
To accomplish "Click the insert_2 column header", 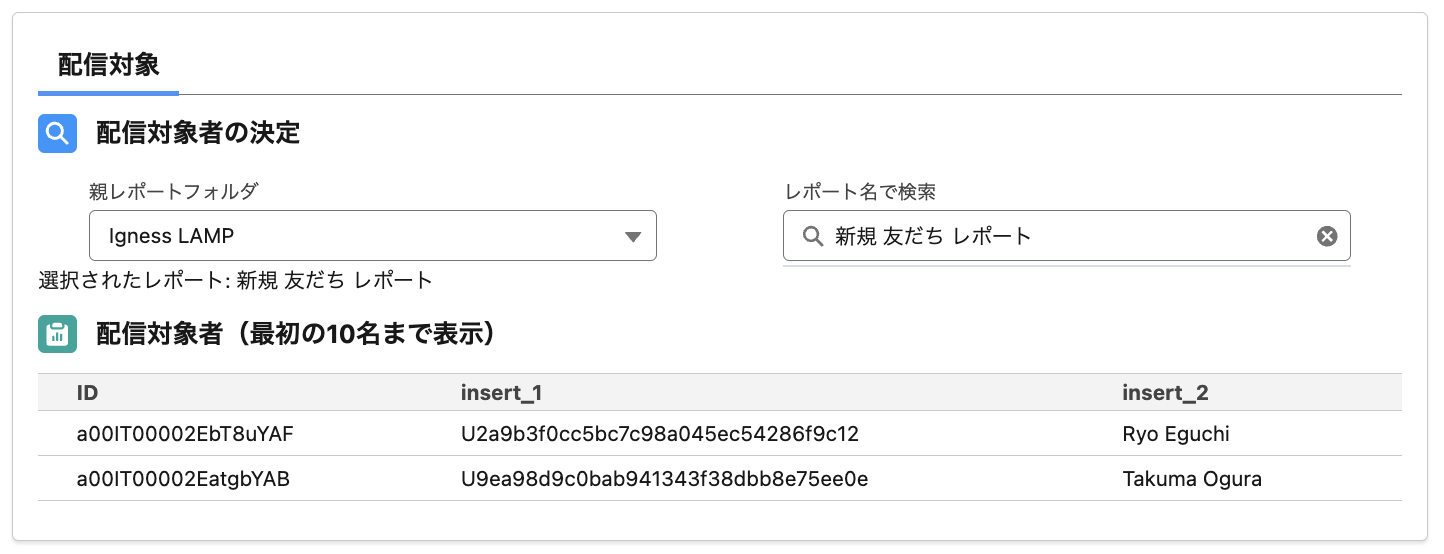I will [x=1165, y=393].
